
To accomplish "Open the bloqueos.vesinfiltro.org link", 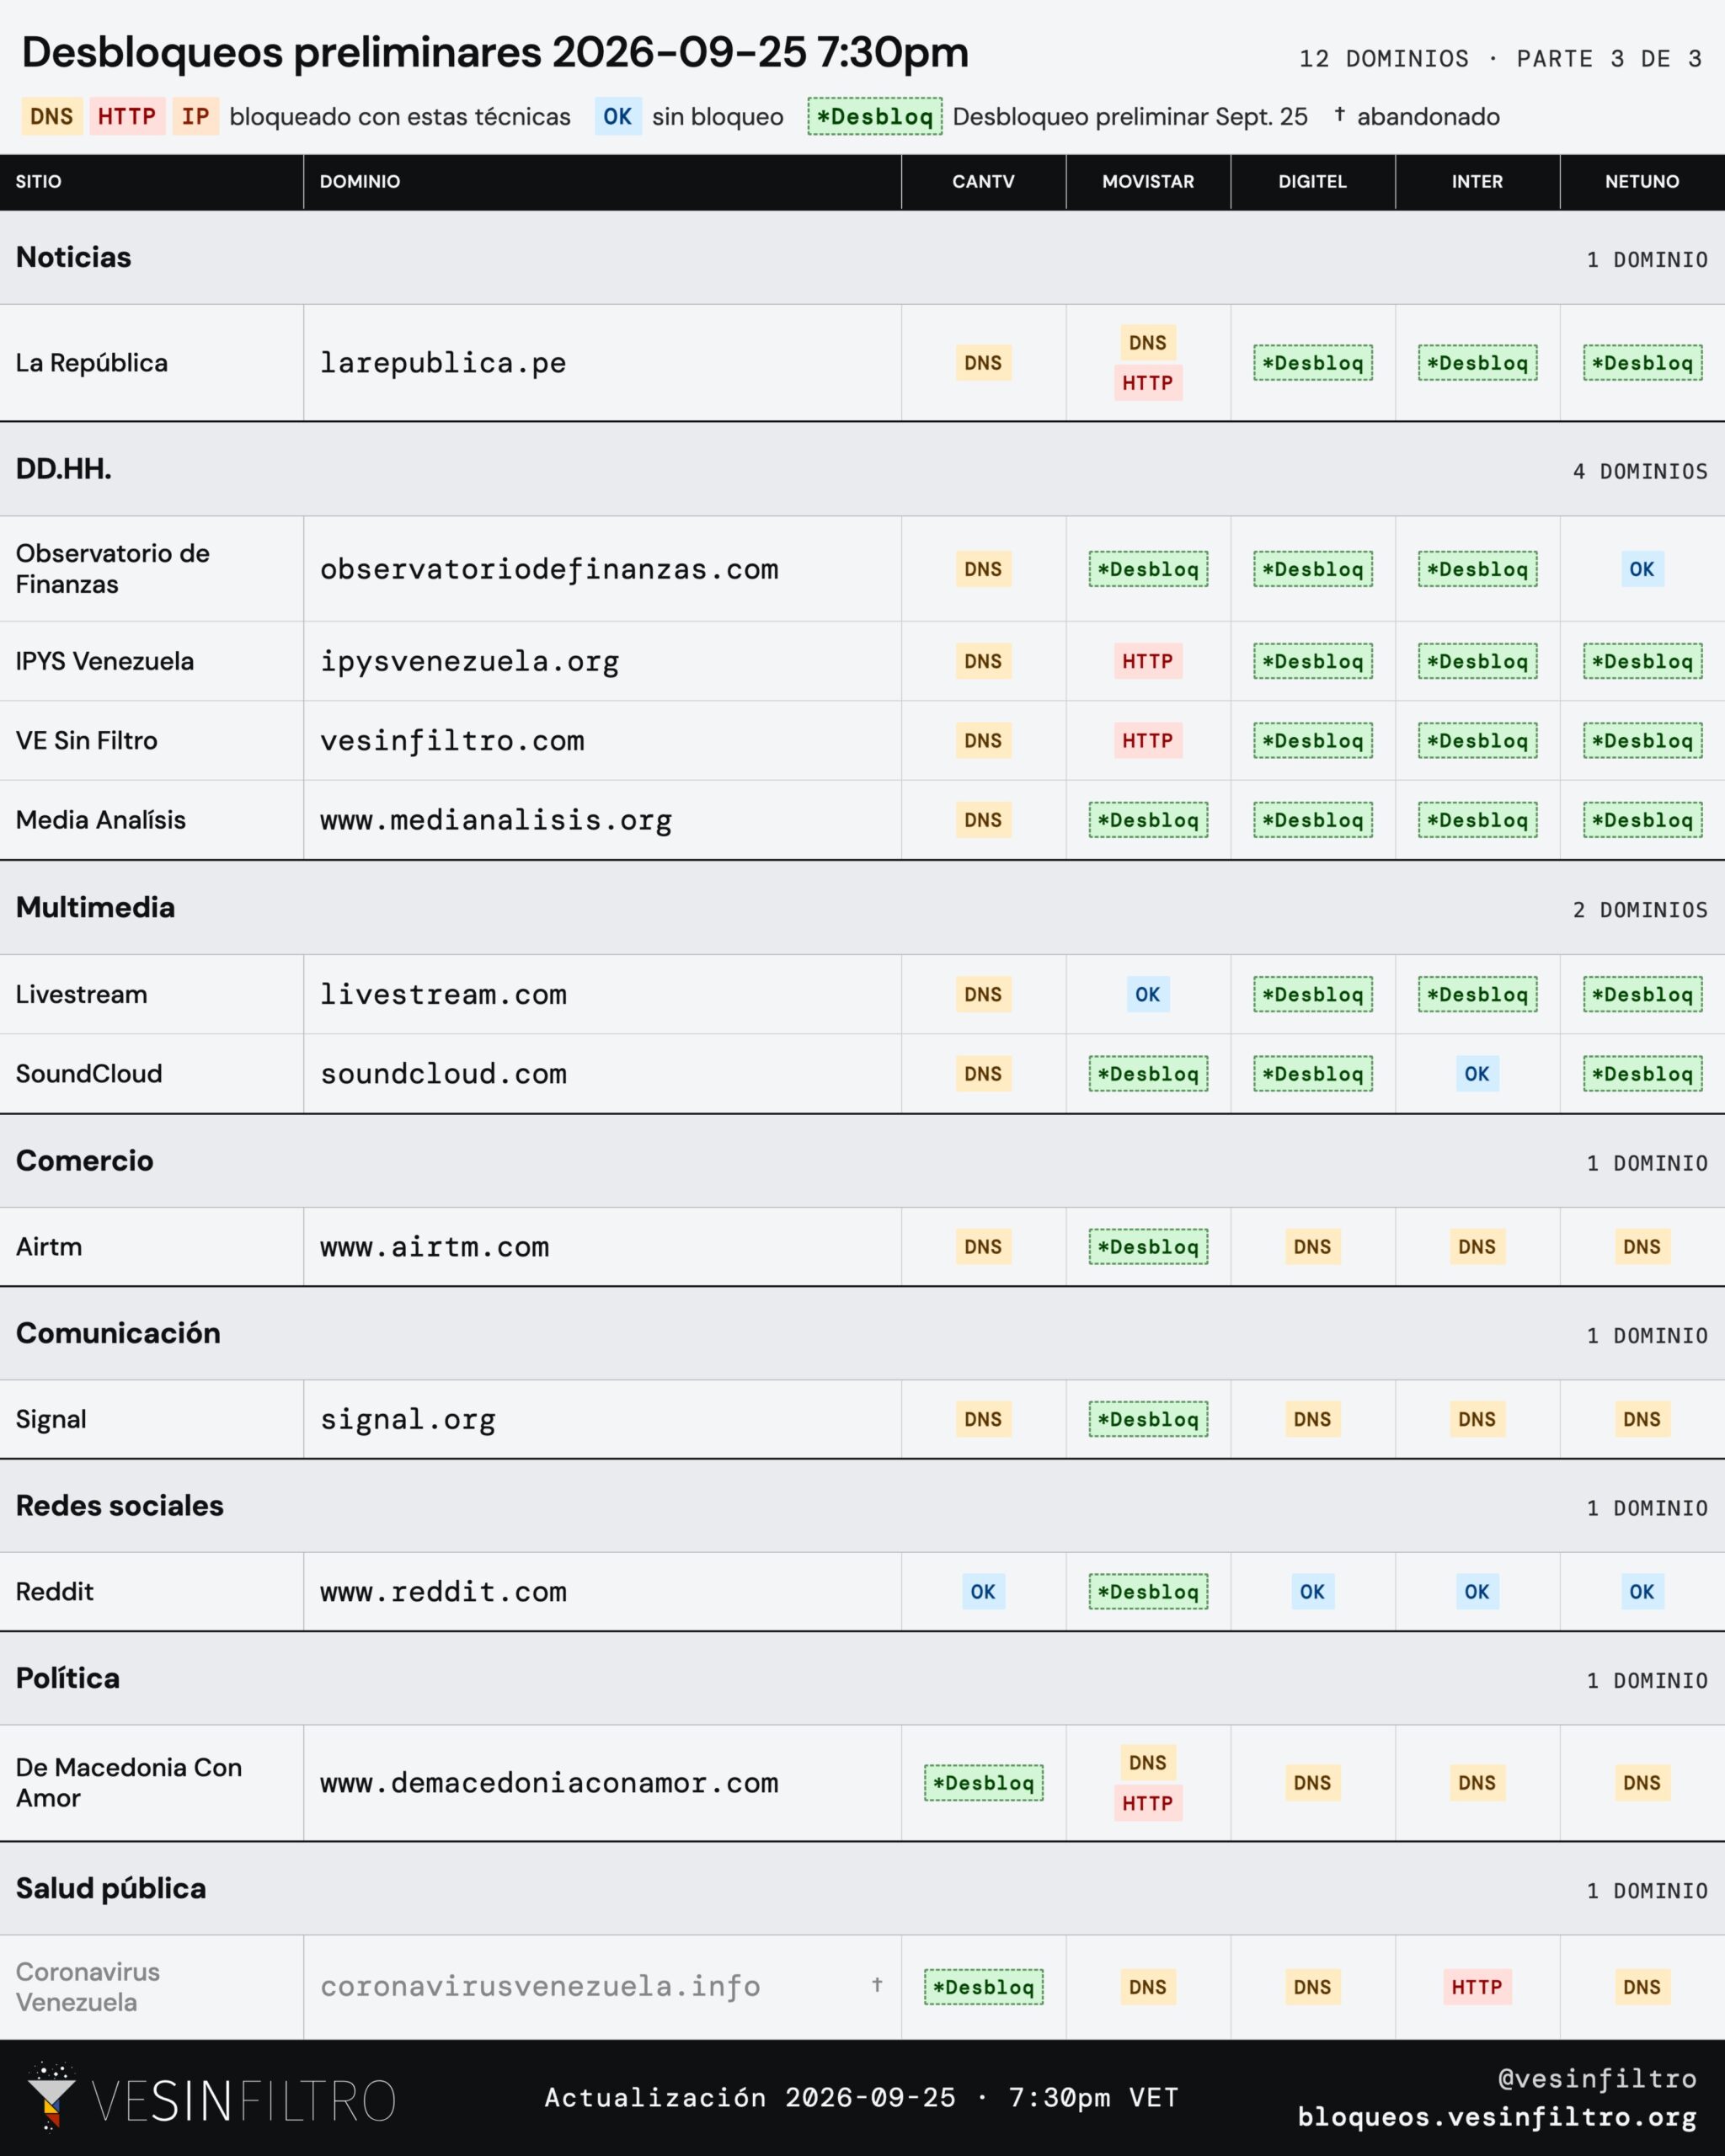I will [x=1496, y=2116].
